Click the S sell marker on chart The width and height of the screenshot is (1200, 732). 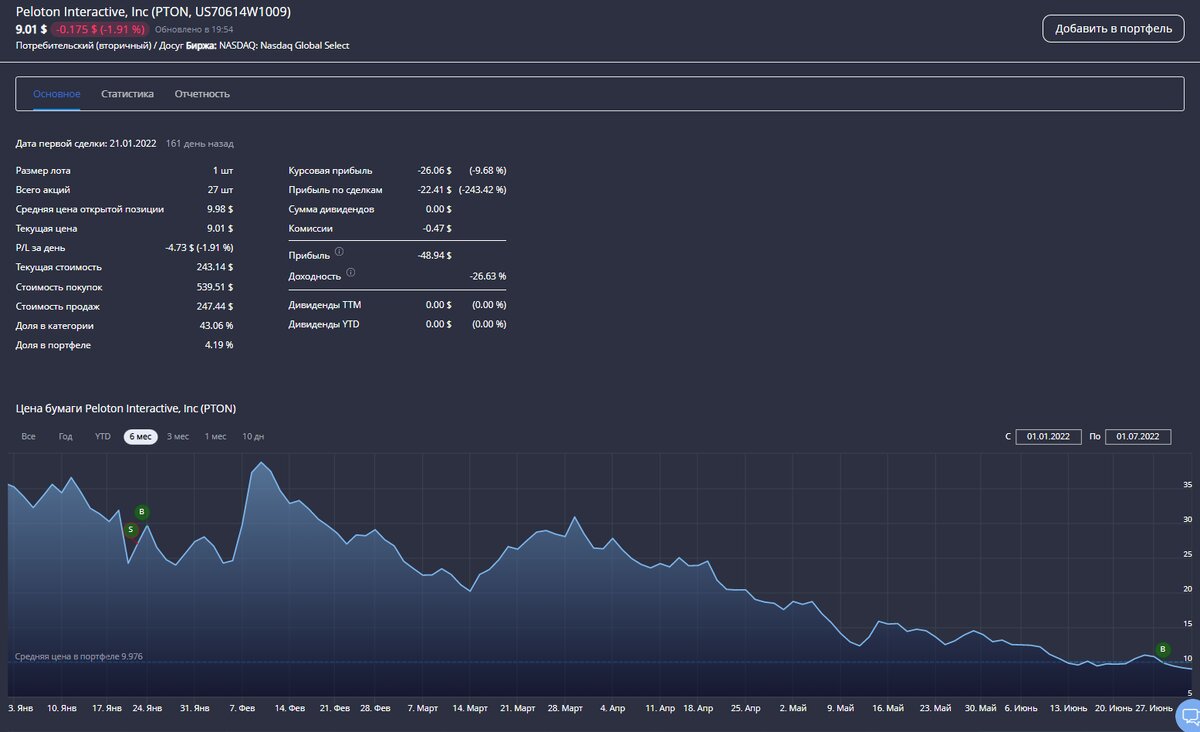pos(130,529)
